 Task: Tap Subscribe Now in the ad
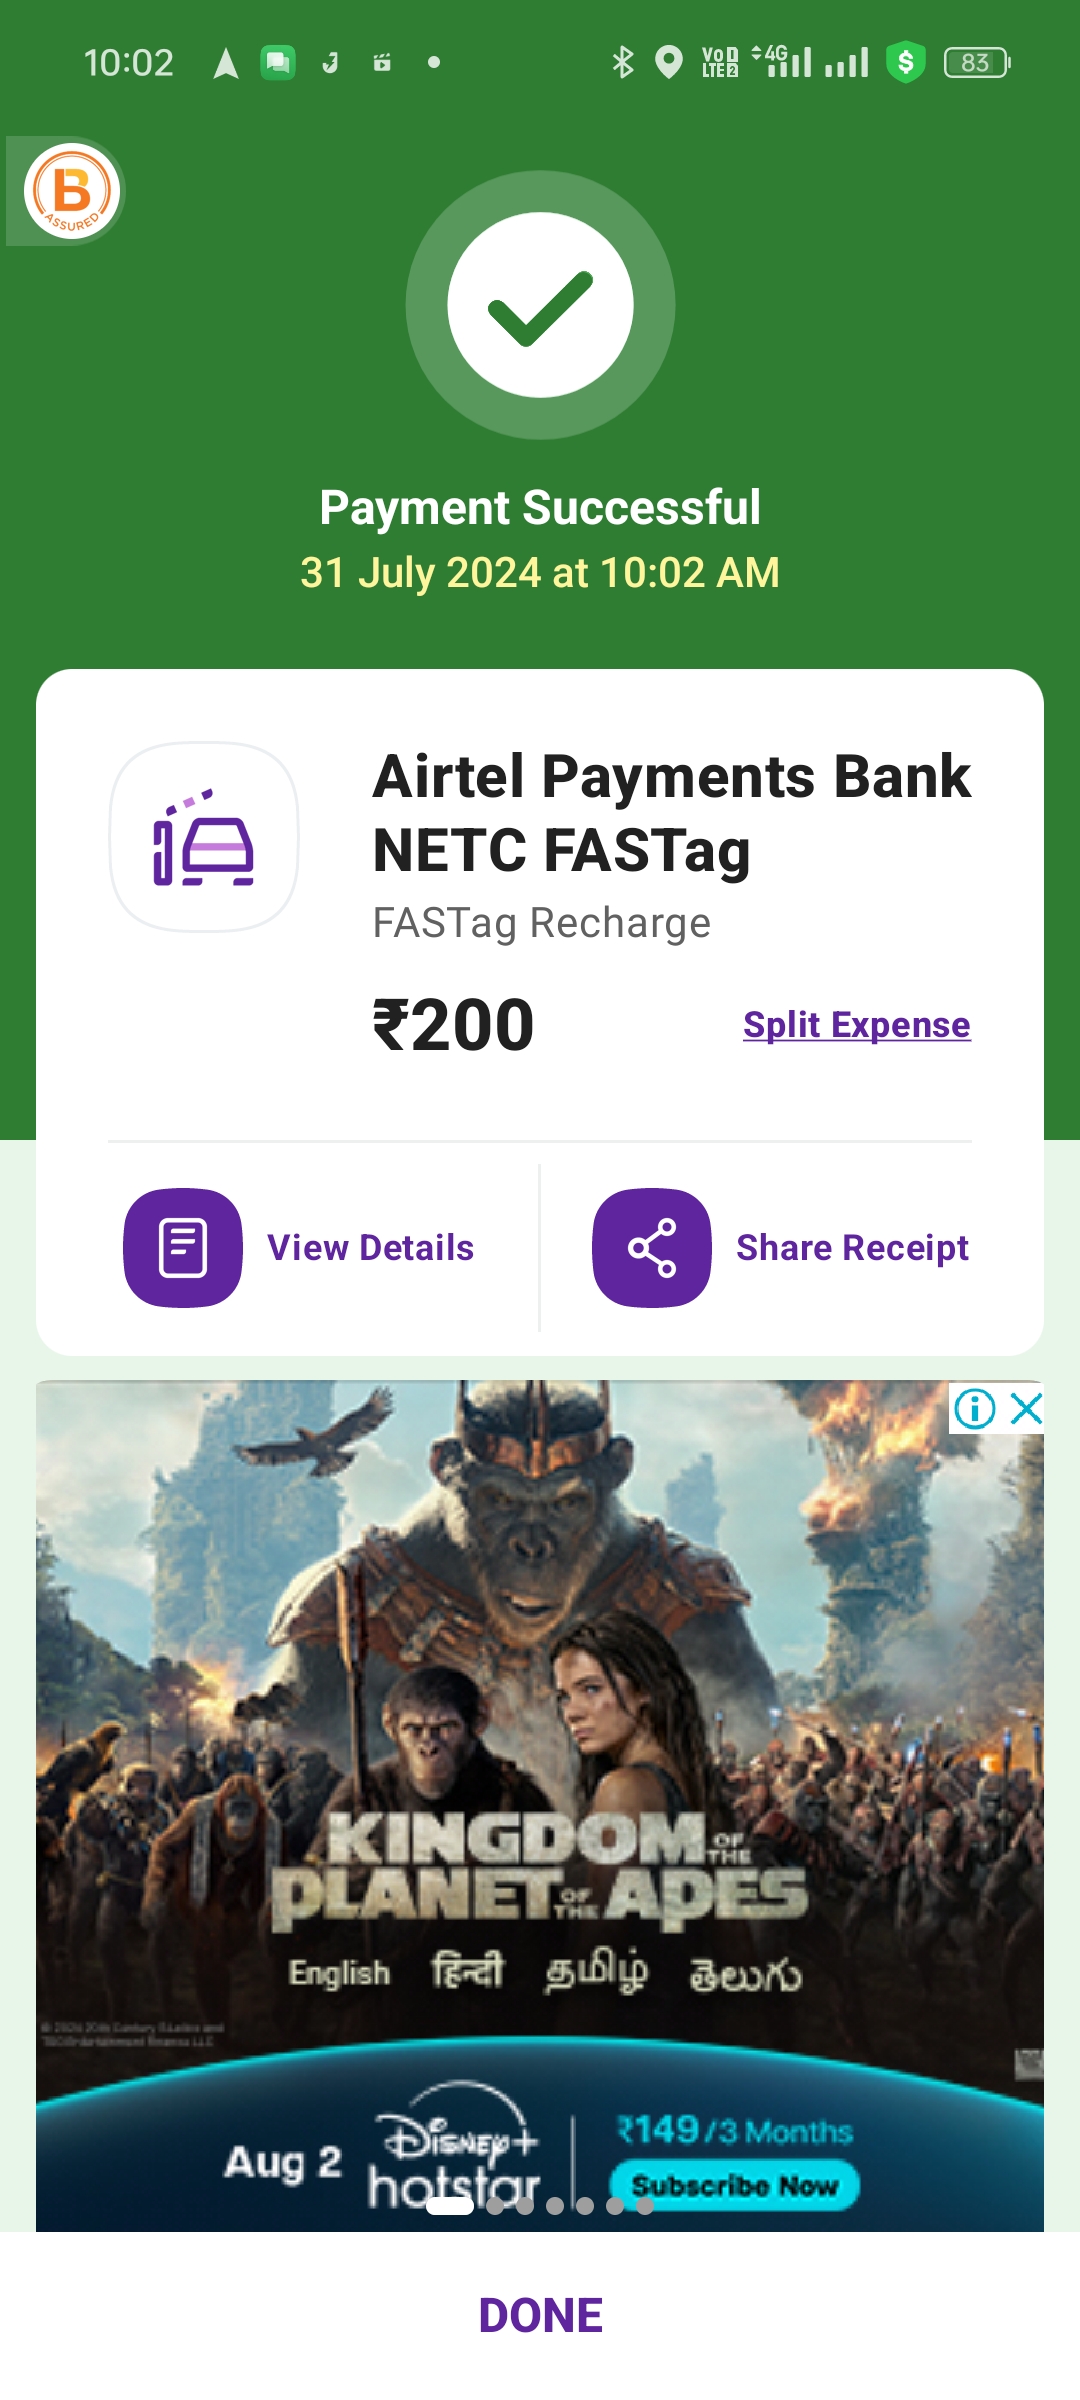pos(735,2186)
